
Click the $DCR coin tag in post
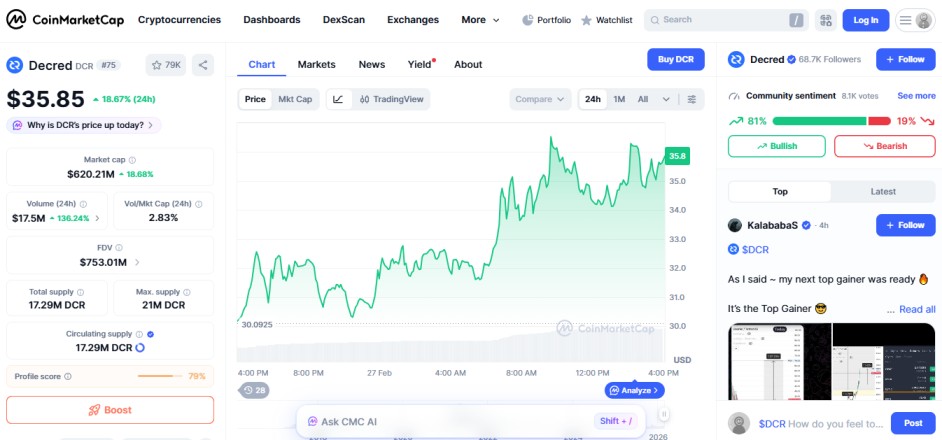click(x=749, y=249)
